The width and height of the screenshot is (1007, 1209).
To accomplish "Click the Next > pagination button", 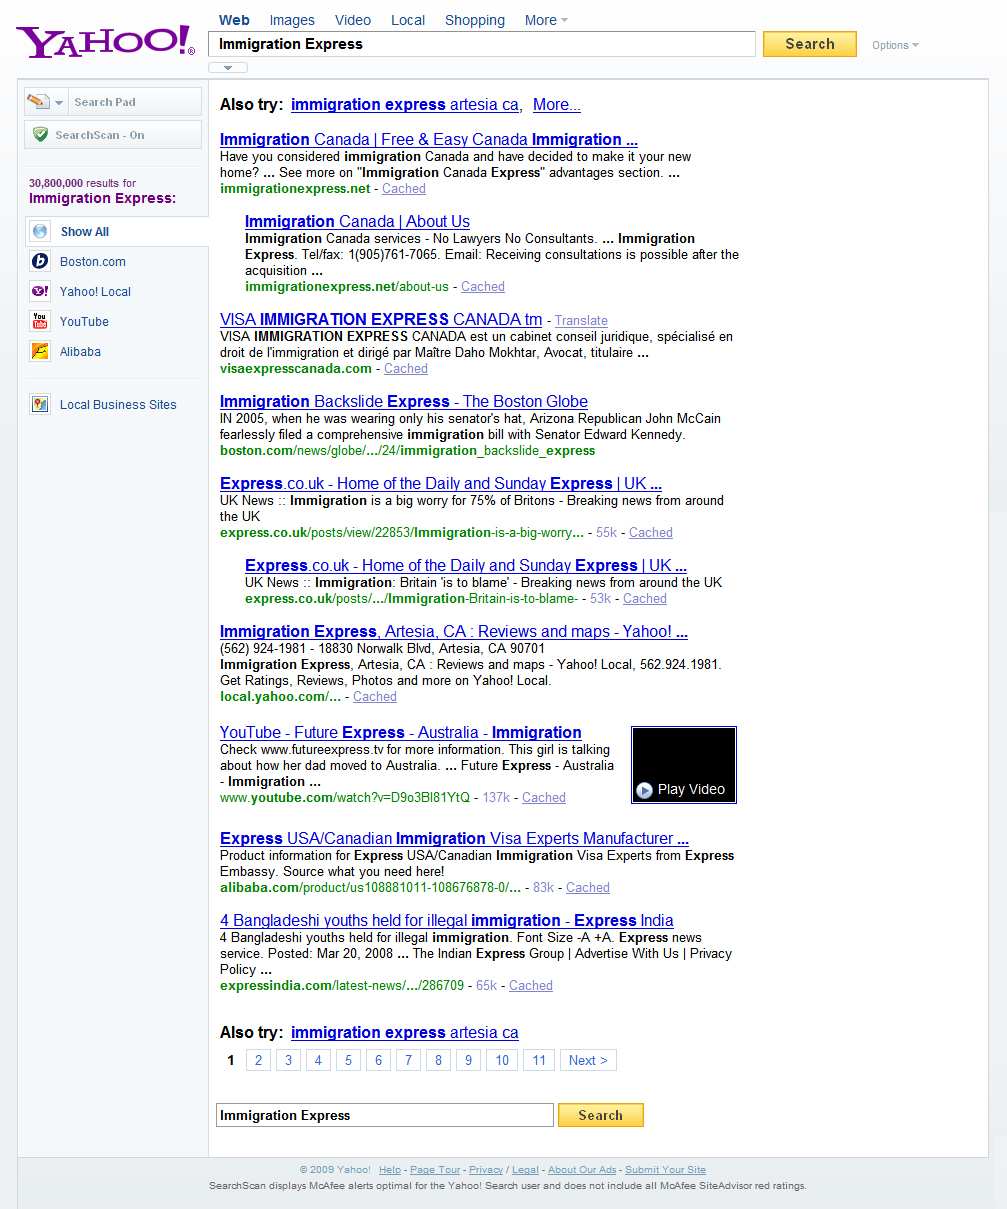I will click(588, 1061).
